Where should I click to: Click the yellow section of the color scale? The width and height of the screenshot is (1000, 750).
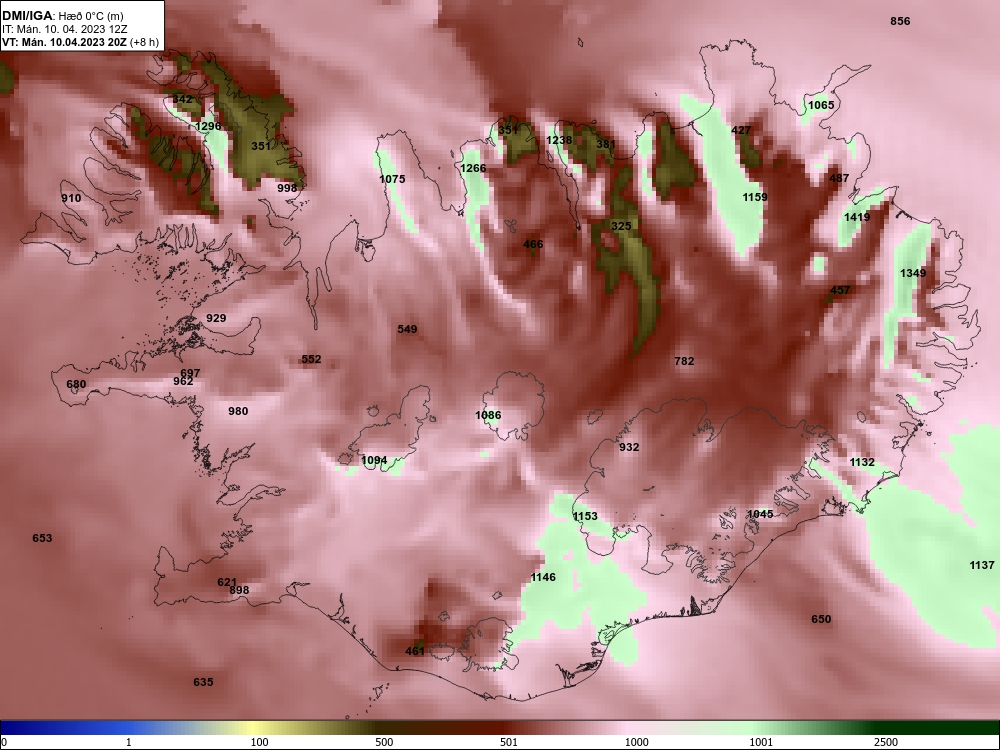255,728
